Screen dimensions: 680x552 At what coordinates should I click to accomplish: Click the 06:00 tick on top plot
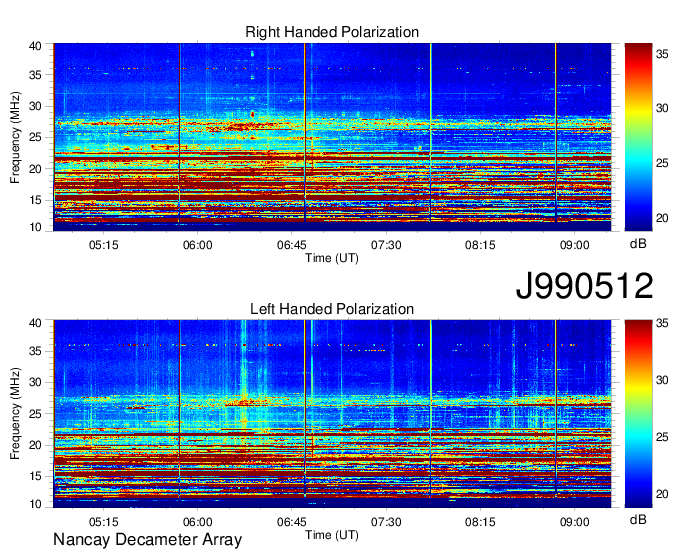point(198,245)
